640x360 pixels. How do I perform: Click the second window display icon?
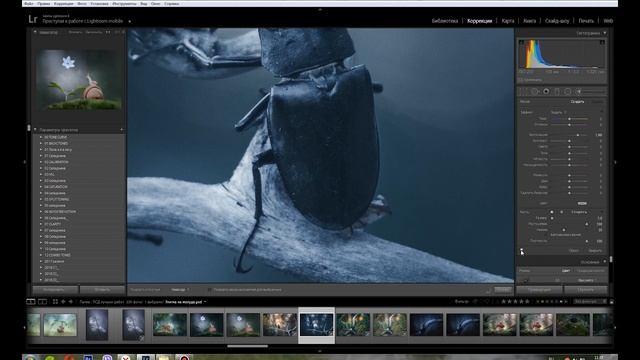point(42,302)
